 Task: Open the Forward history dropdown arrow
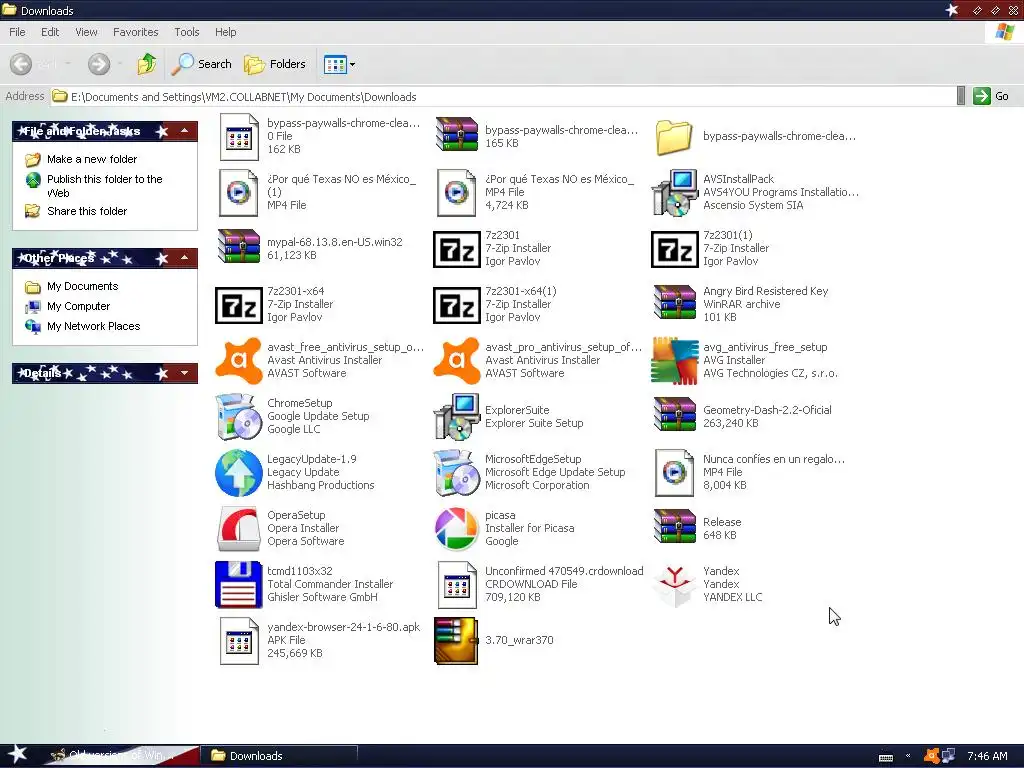coord(120,64)
